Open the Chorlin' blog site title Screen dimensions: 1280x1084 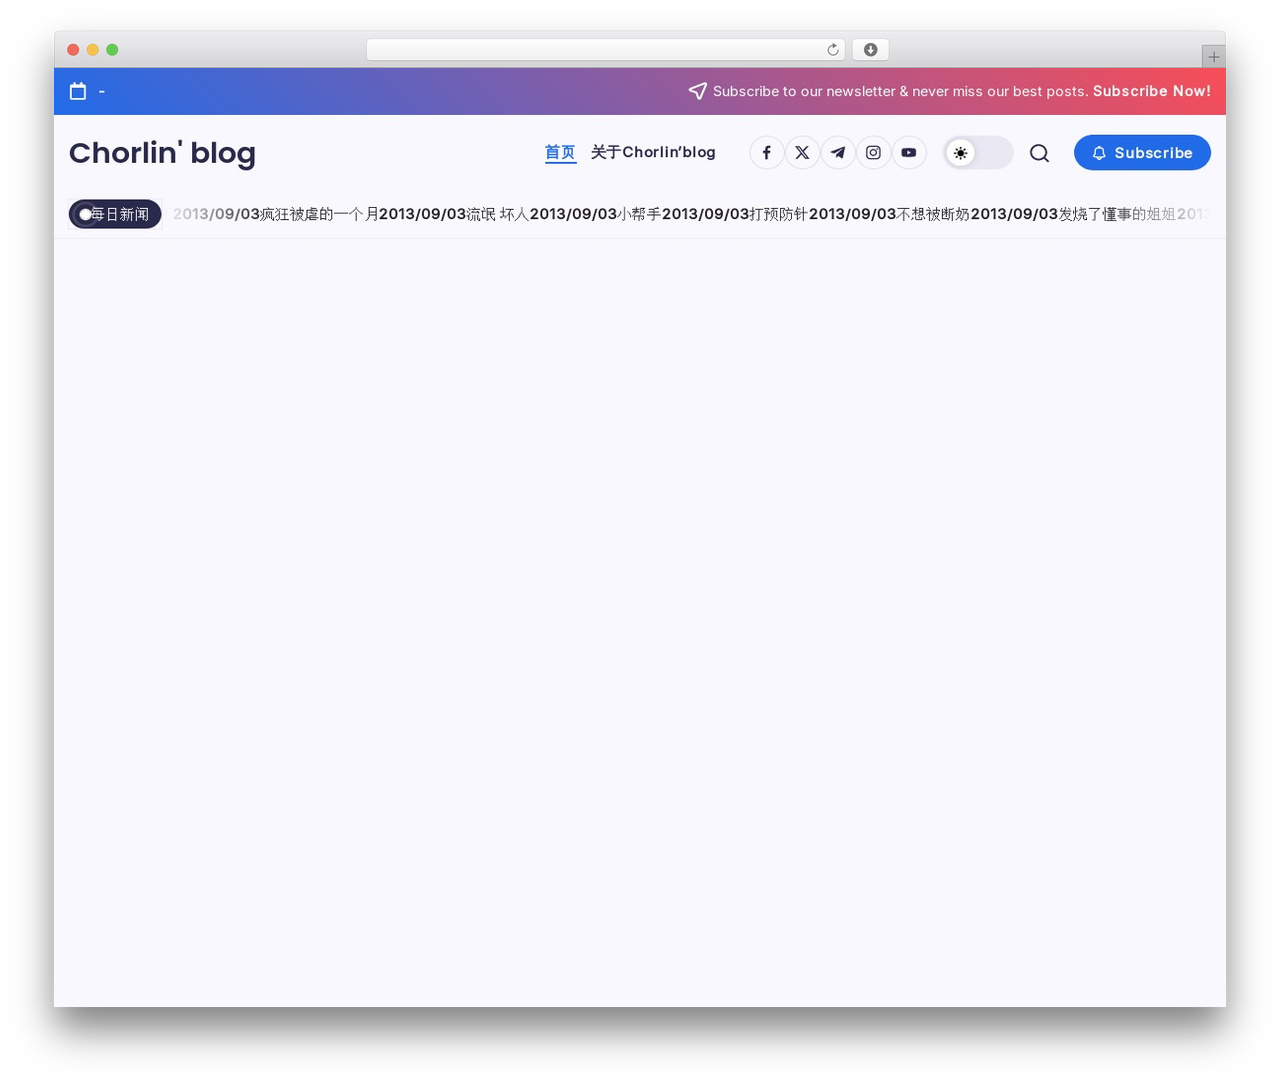[162, 153]
